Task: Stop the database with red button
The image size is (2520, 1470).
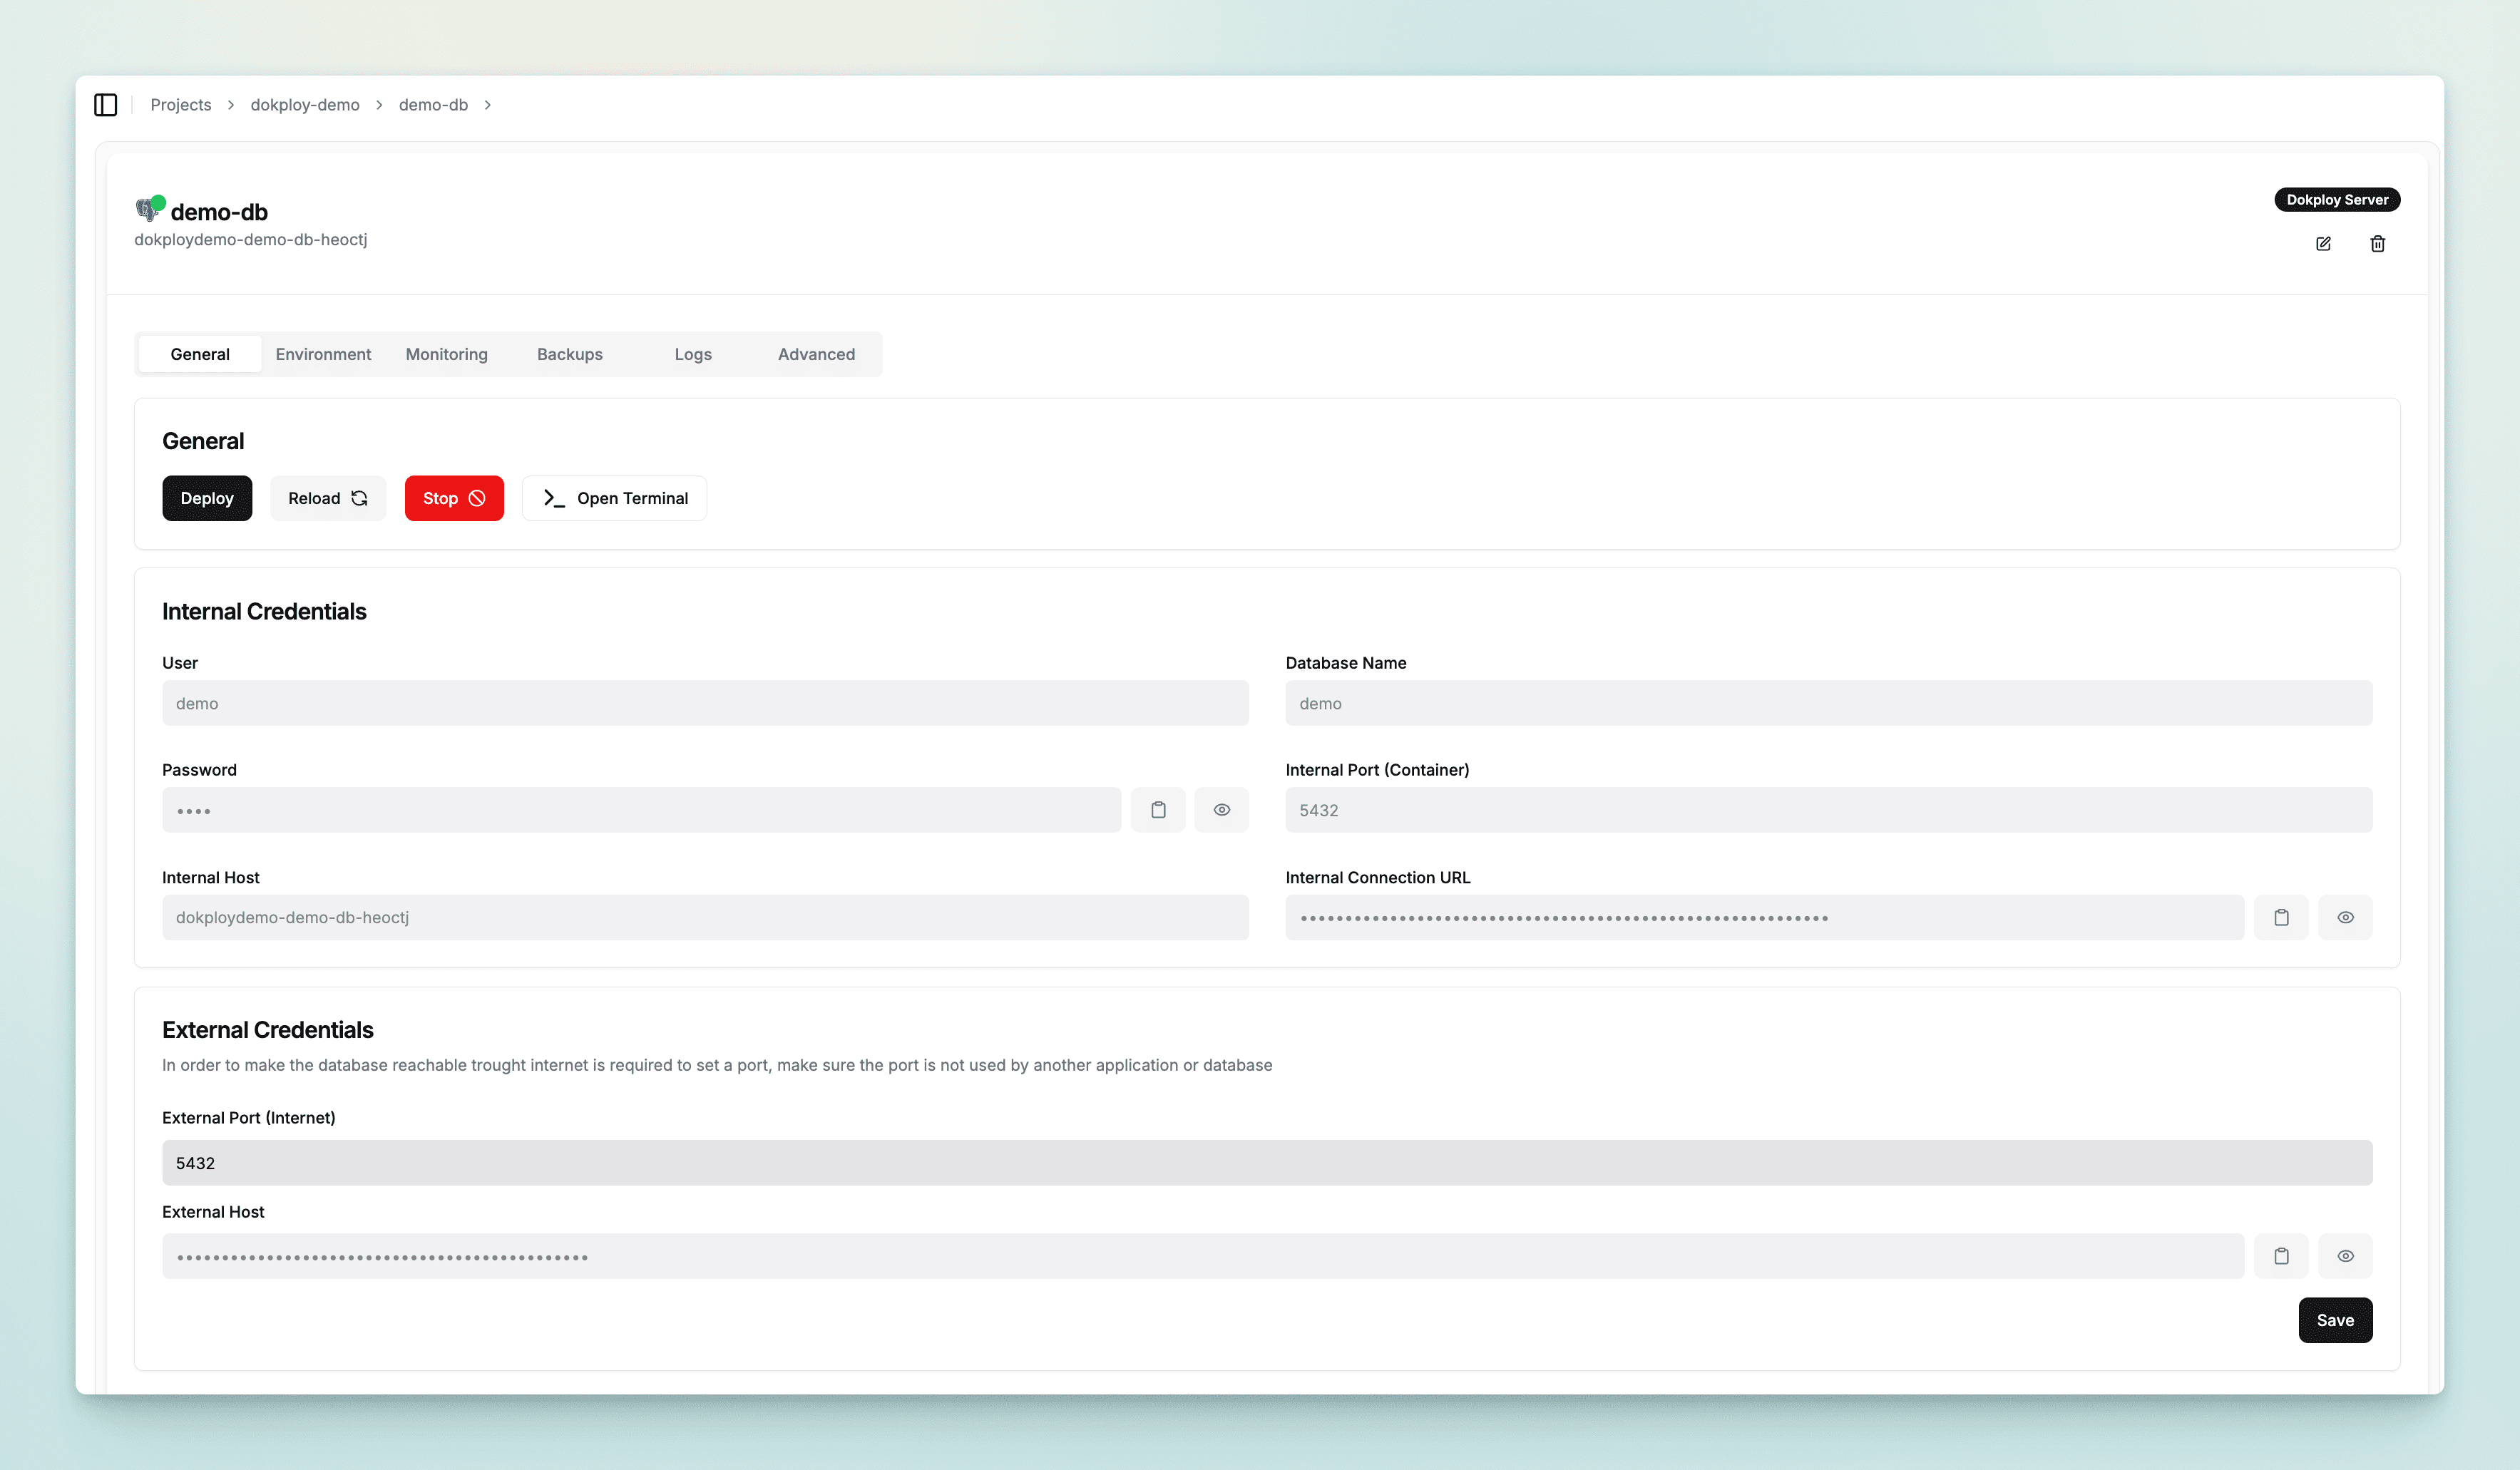Action: coord(454,498)
